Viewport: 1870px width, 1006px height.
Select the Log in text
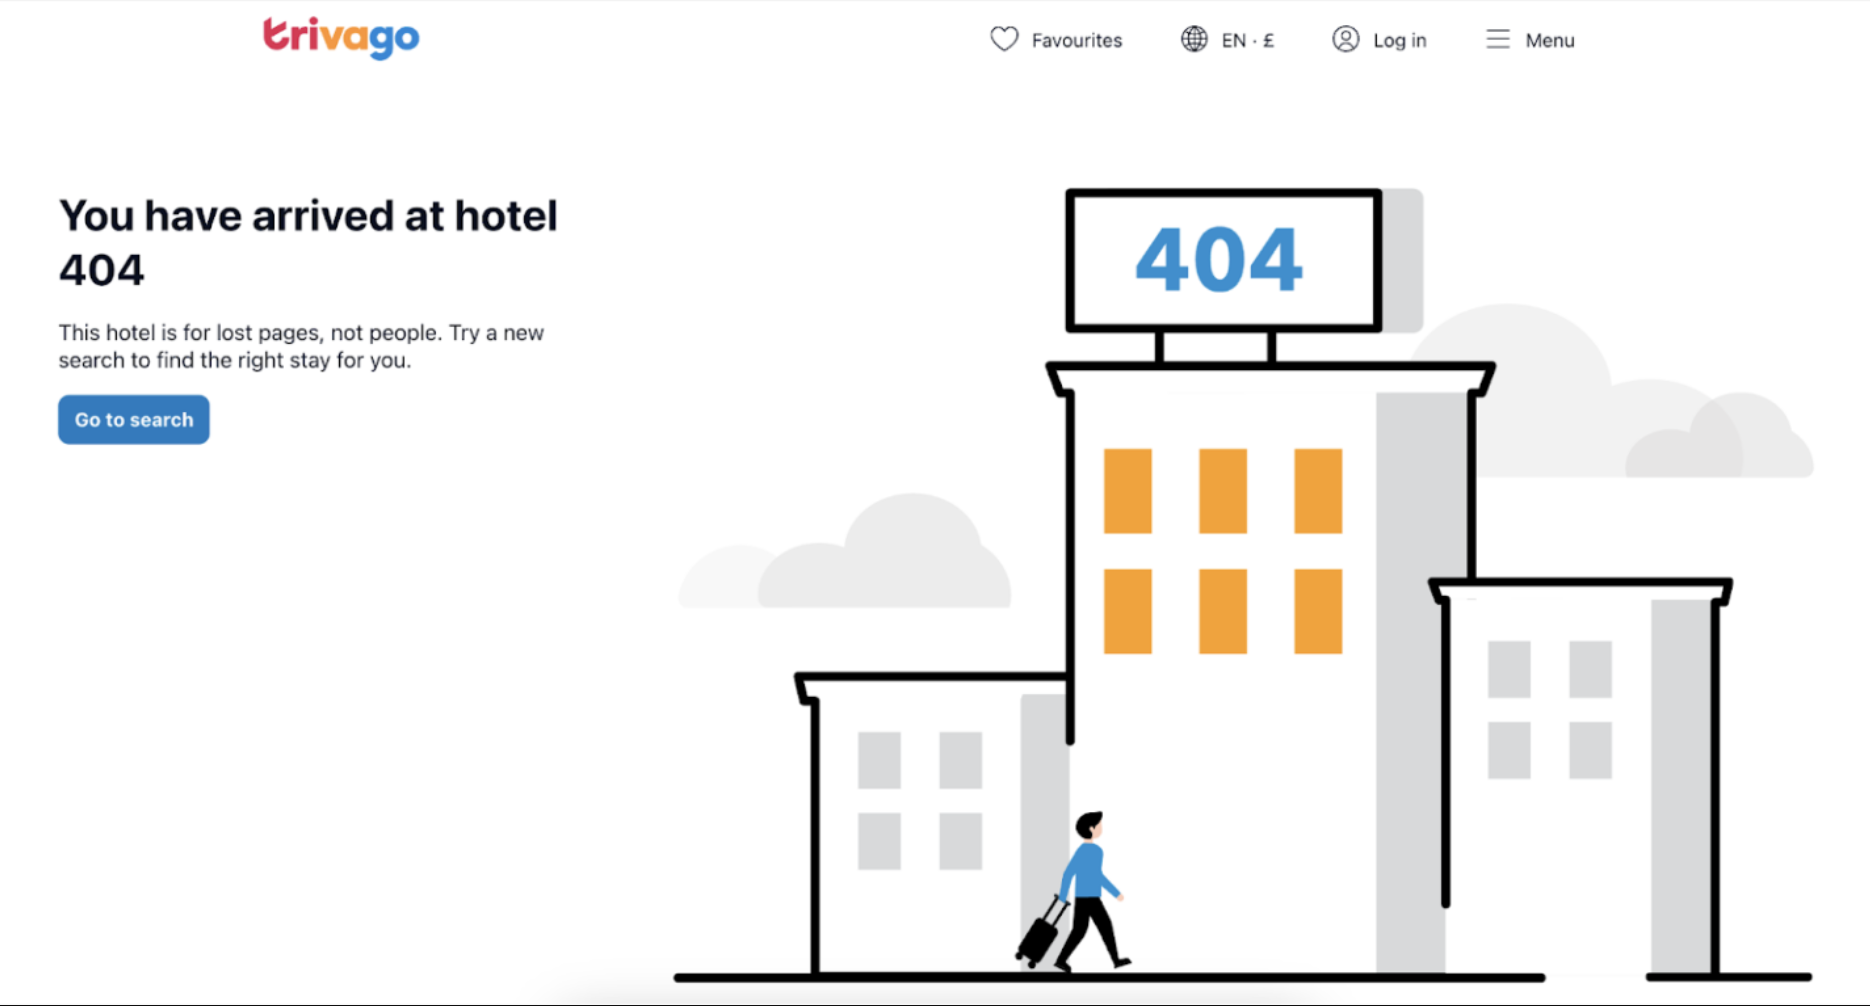pos(1399,40)
